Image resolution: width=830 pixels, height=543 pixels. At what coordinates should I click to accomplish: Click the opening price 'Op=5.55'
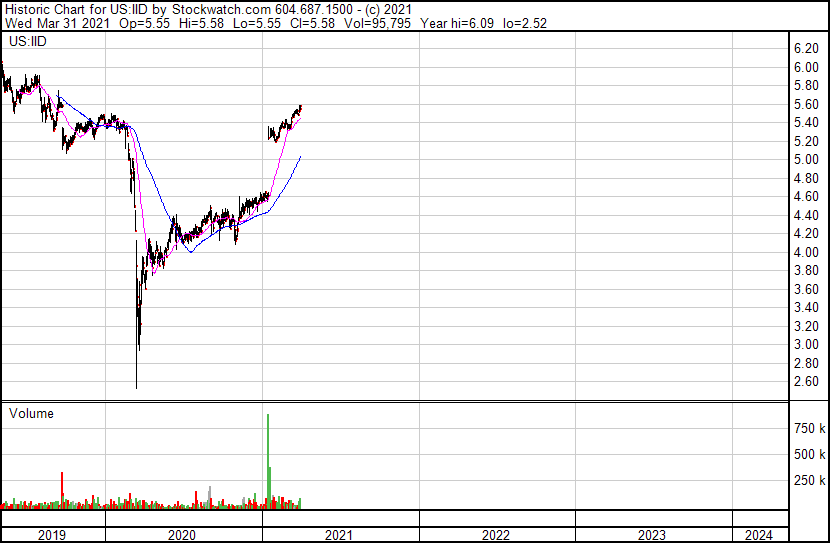click(145, 23)
